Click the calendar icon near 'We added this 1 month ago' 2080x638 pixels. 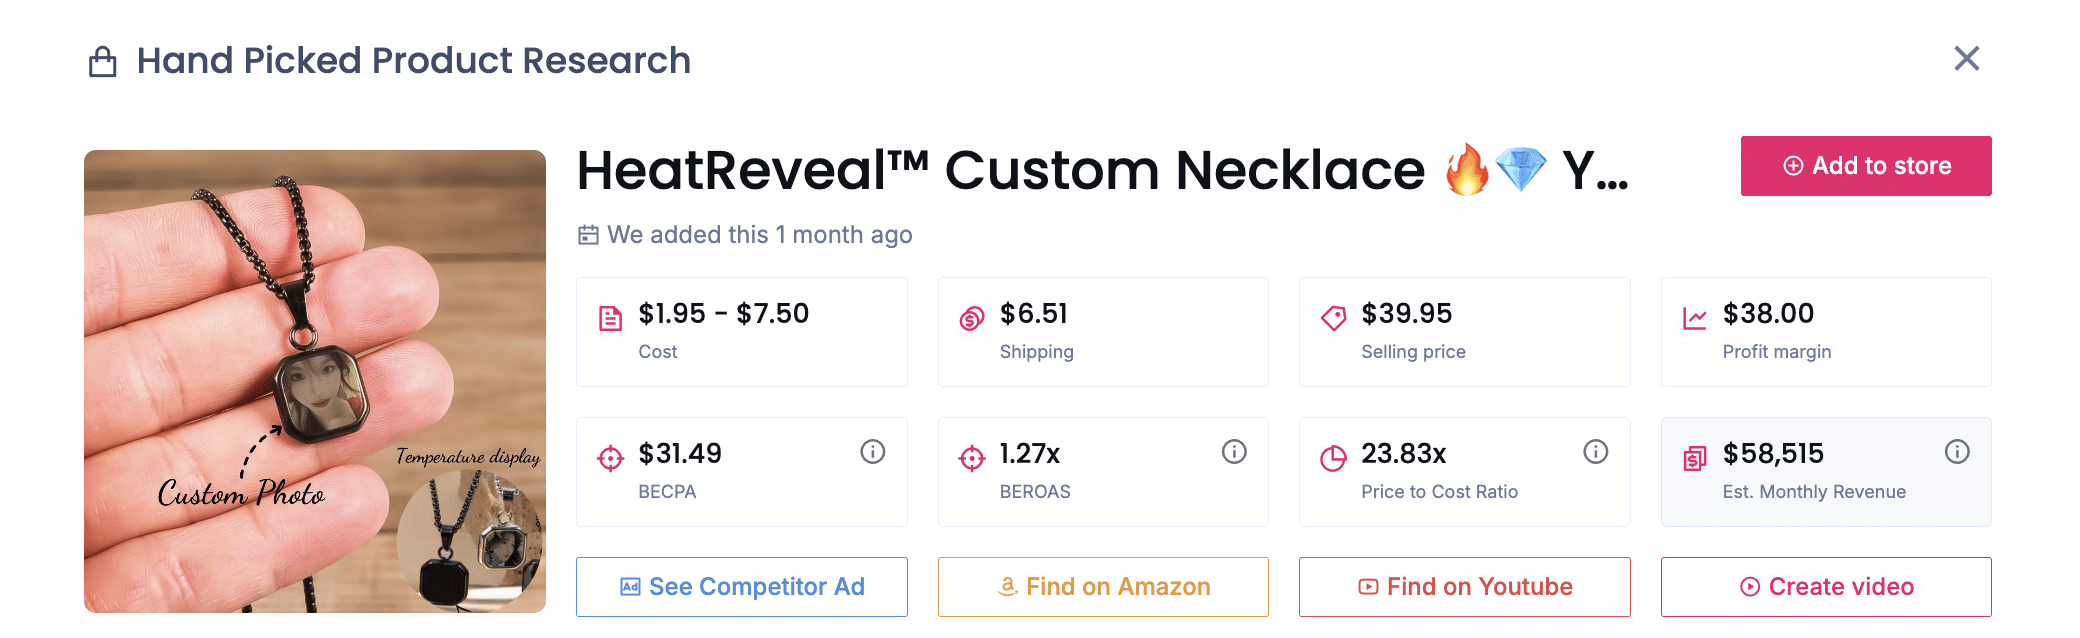(588, 234)
